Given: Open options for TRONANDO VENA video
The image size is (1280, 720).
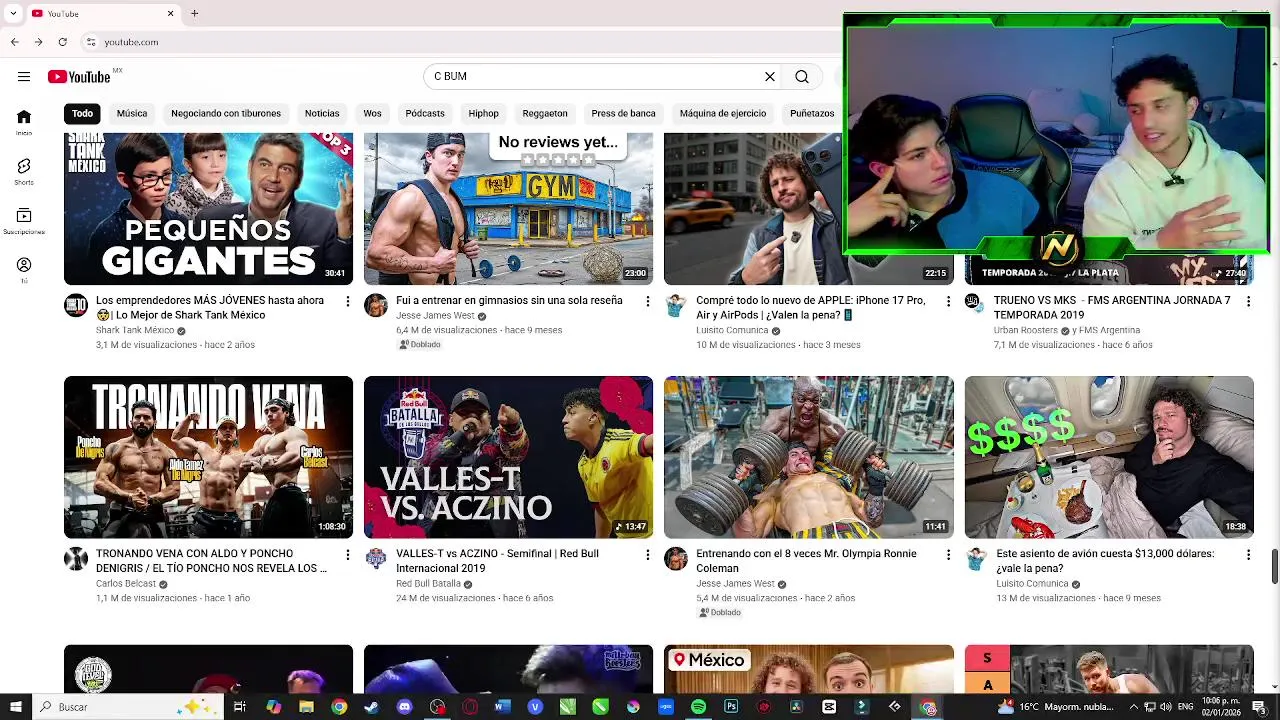Looking at the screenshot, I should coord(348,554).
